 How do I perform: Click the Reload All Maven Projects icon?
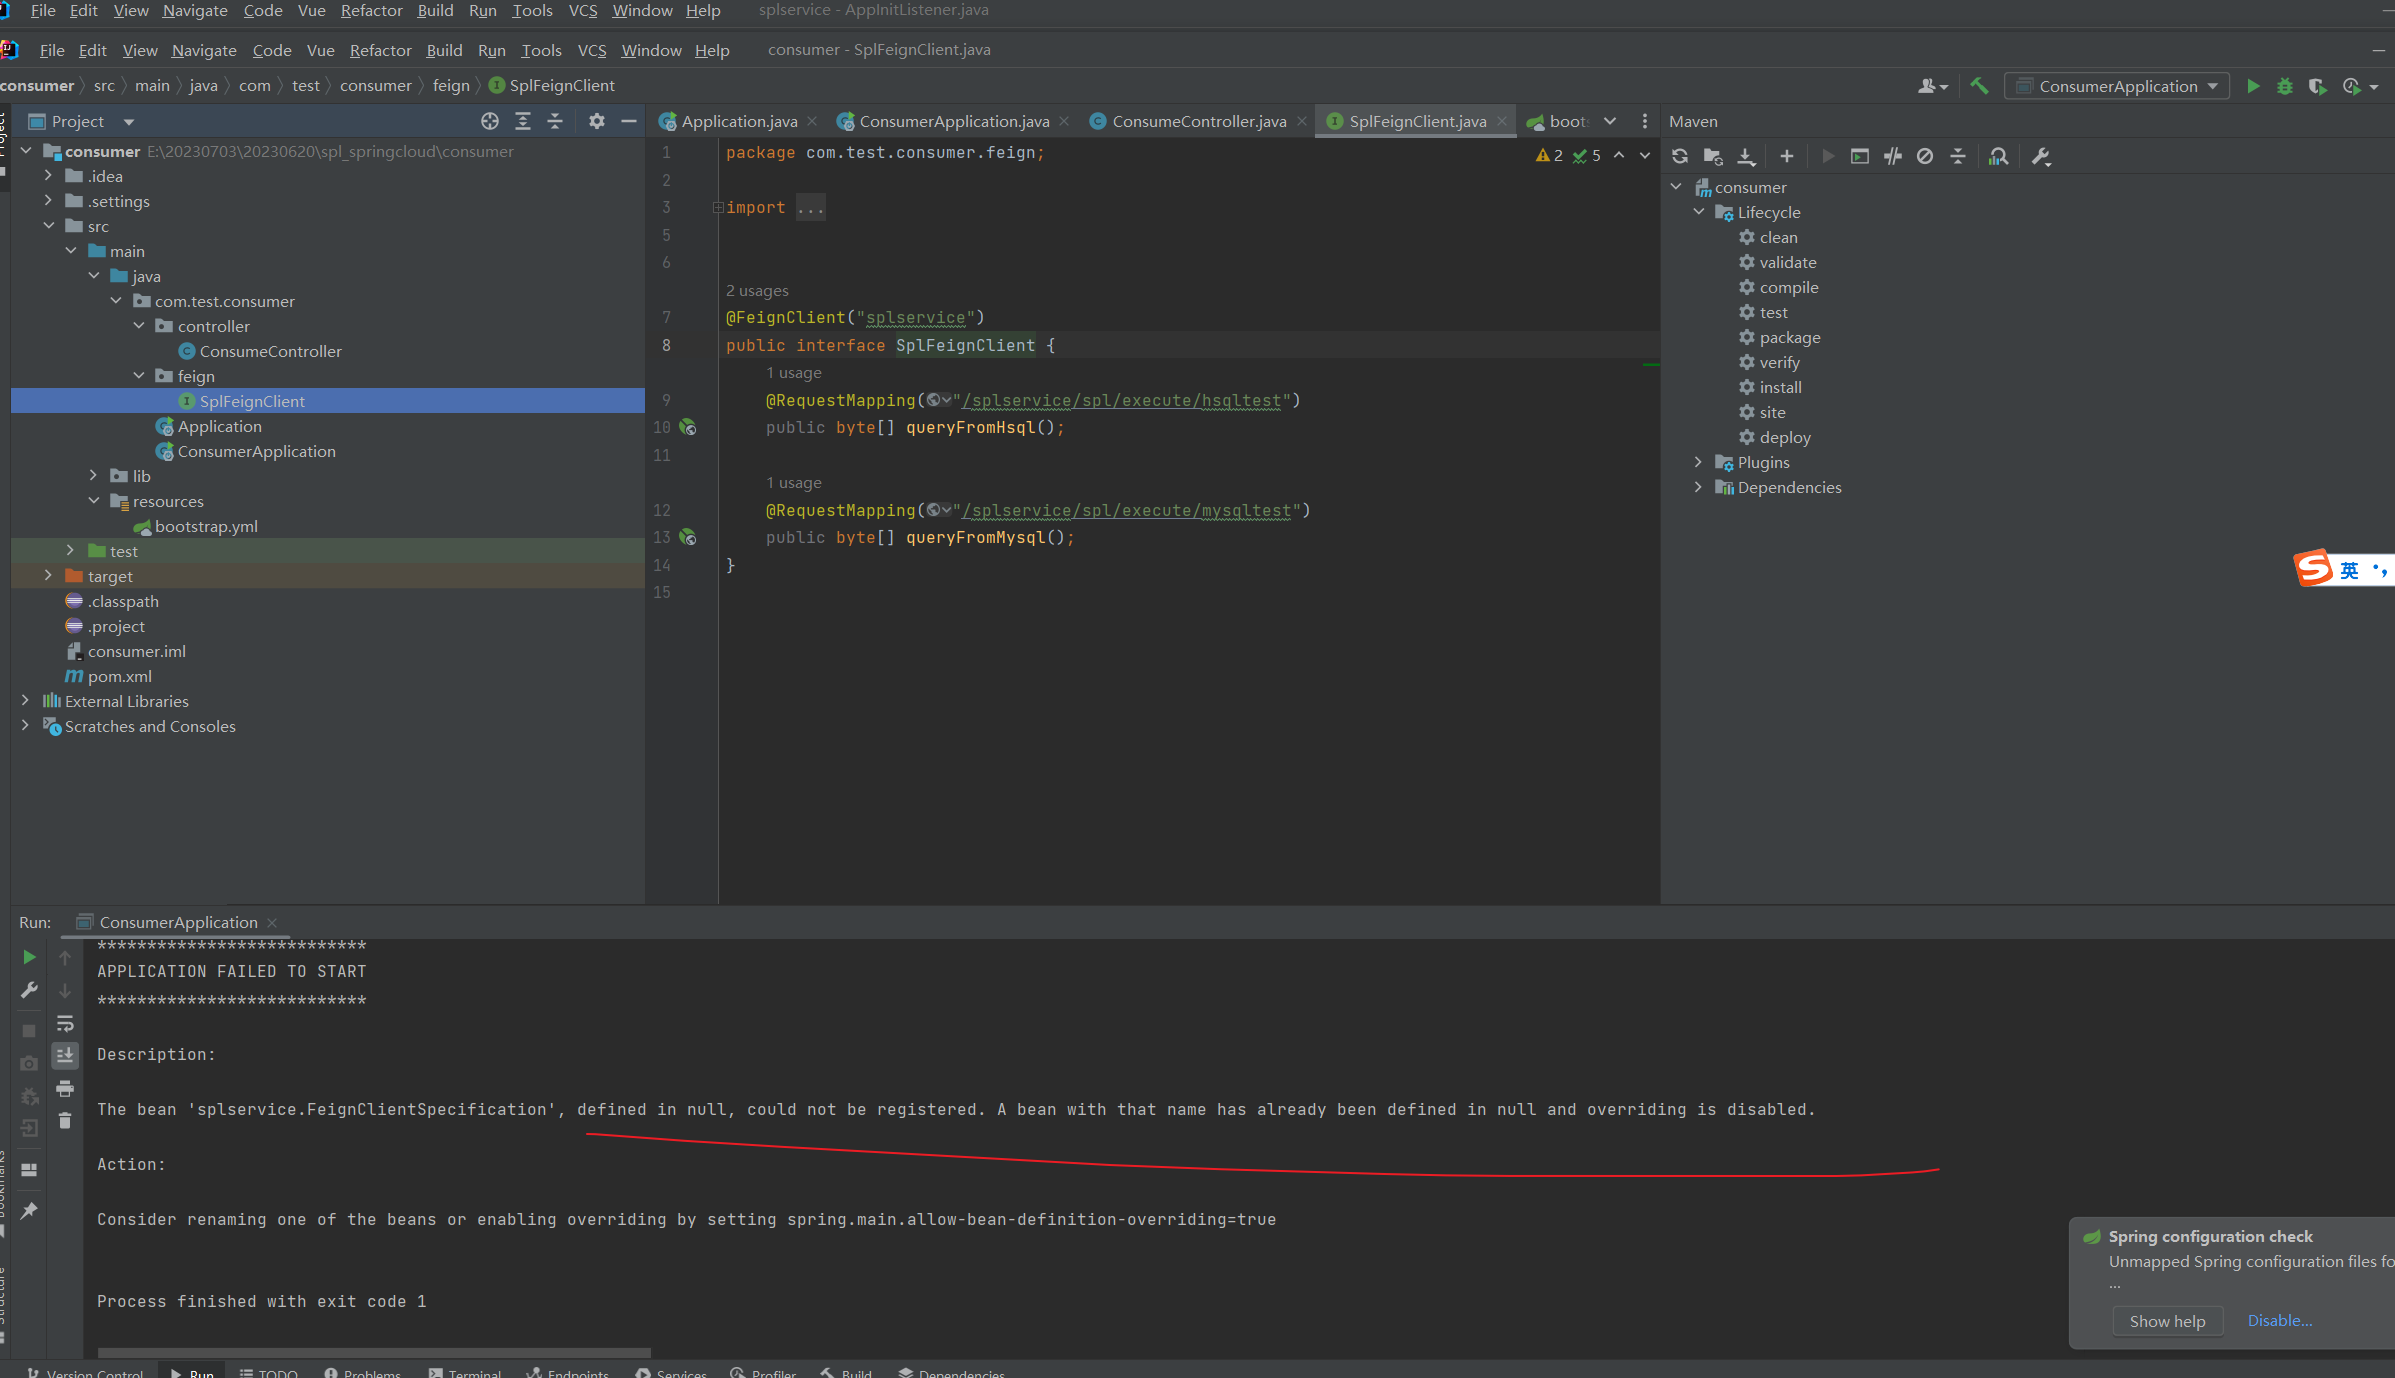(1680, 156)
